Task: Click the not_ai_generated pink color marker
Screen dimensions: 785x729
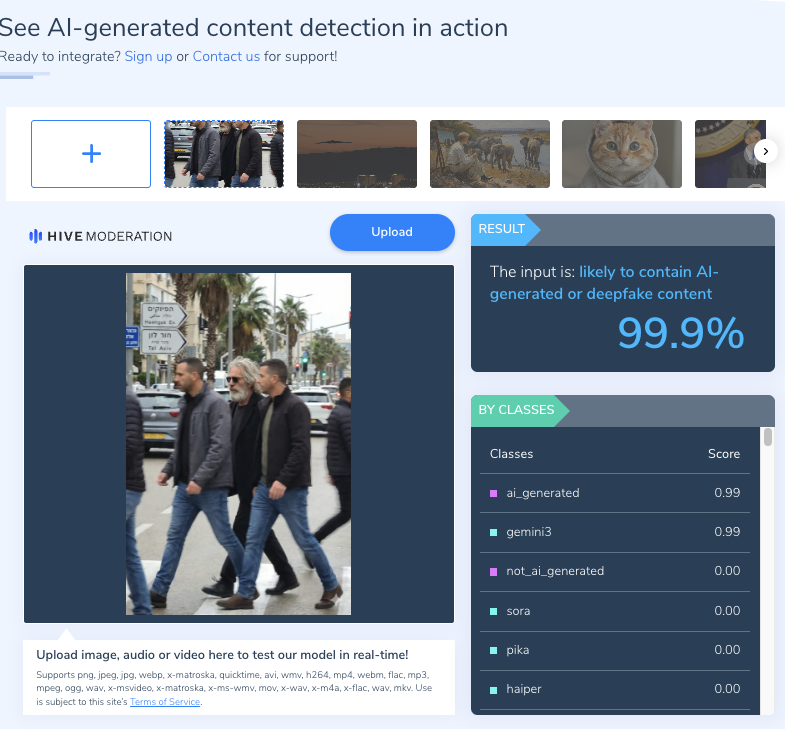Action: 493,571
